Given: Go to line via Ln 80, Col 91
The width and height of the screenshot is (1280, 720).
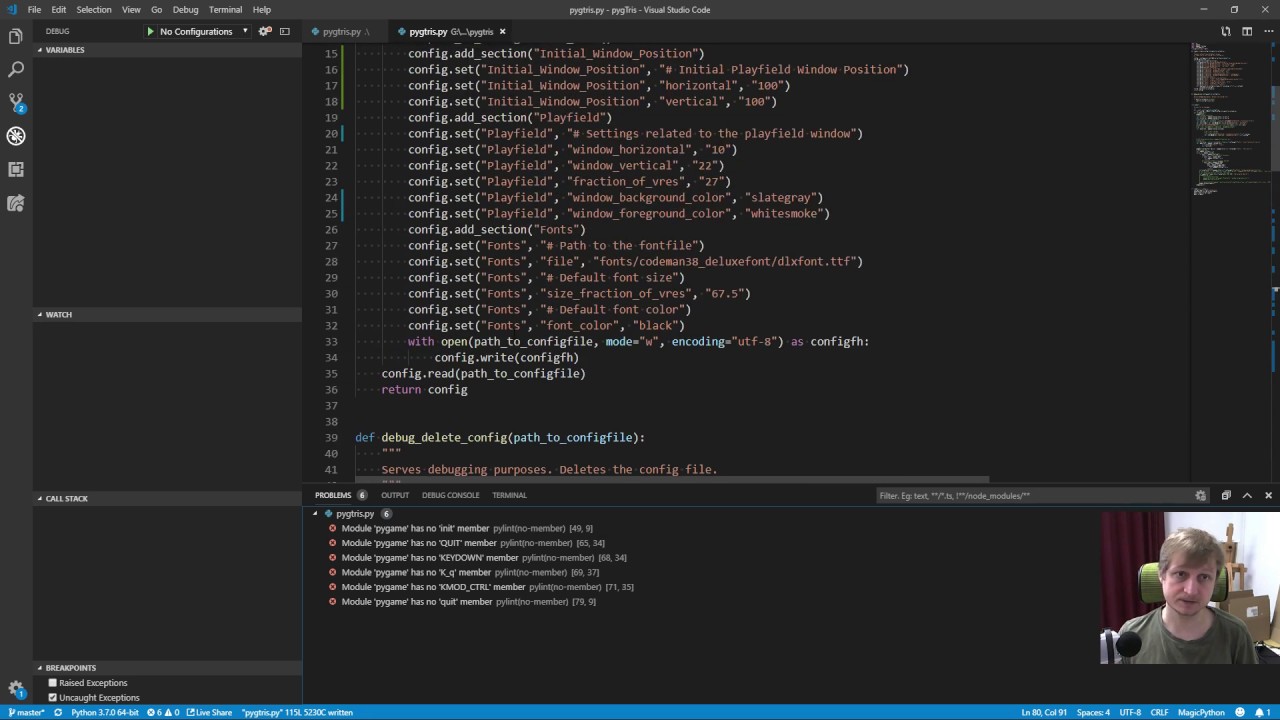Looking at the screenshot, I should click(x=1044, y=712).
